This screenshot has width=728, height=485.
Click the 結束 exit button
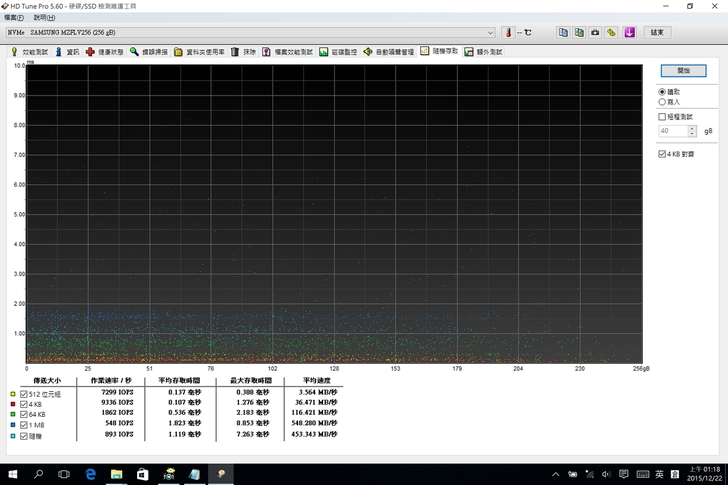[657, 32]
